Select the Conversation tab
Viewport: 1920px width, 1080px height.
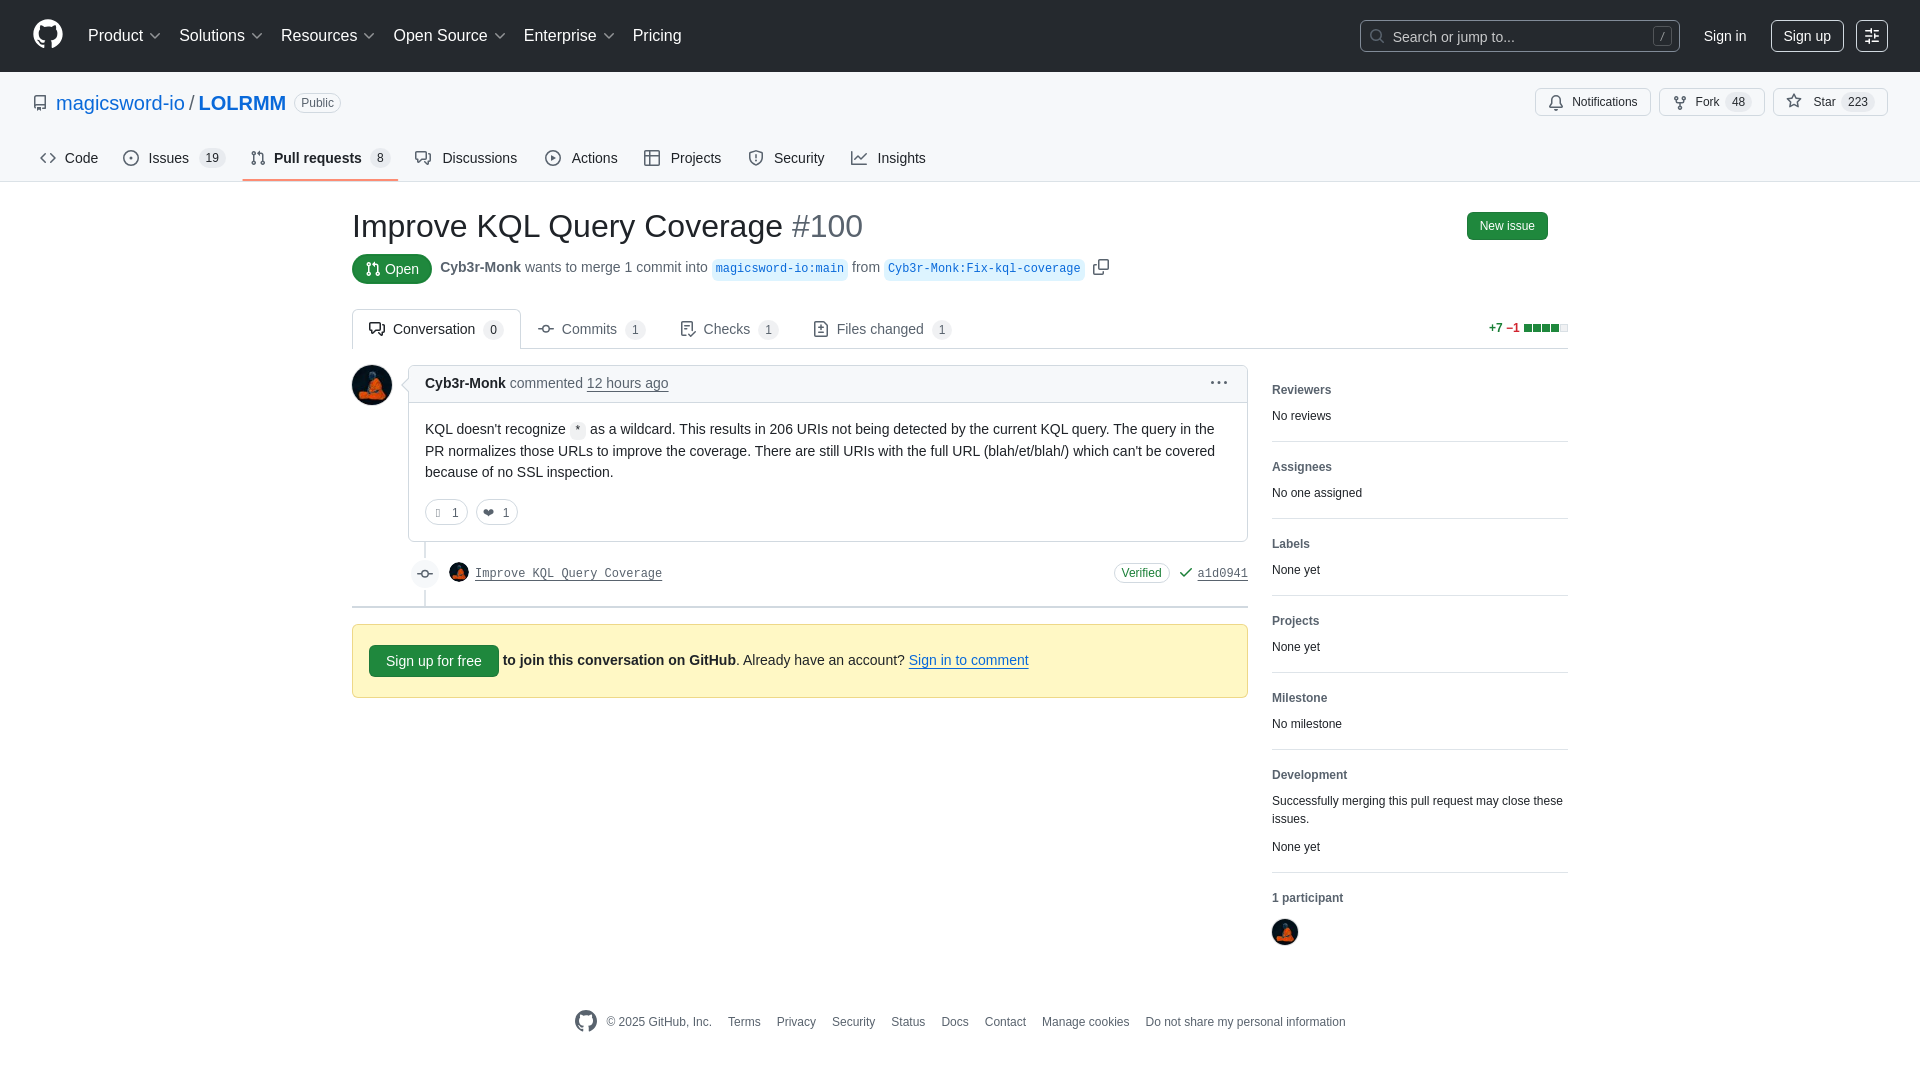coord(436,329)
